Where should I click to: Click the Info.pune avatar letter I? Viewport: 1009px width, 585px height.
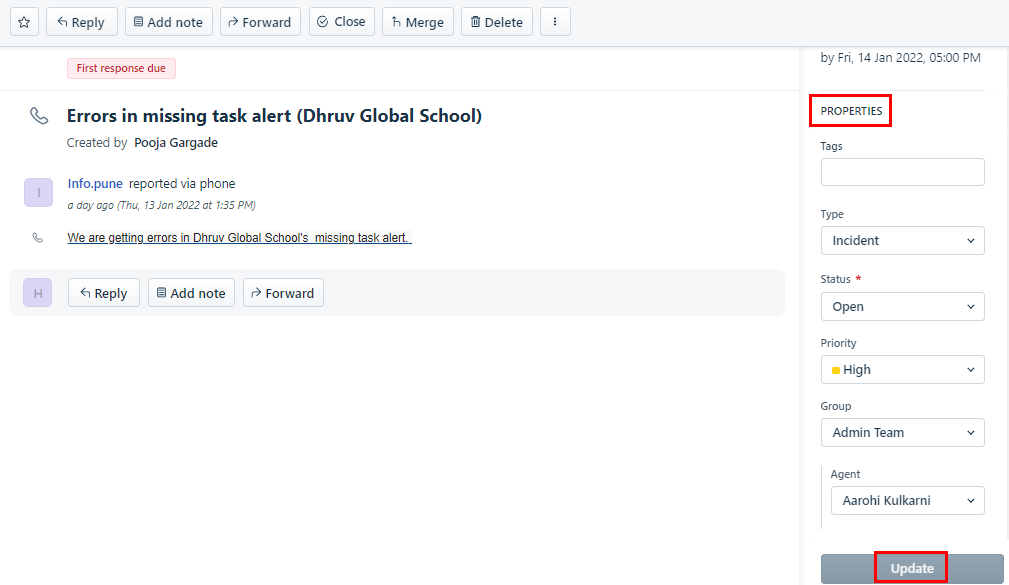click(x=39, y=192)
